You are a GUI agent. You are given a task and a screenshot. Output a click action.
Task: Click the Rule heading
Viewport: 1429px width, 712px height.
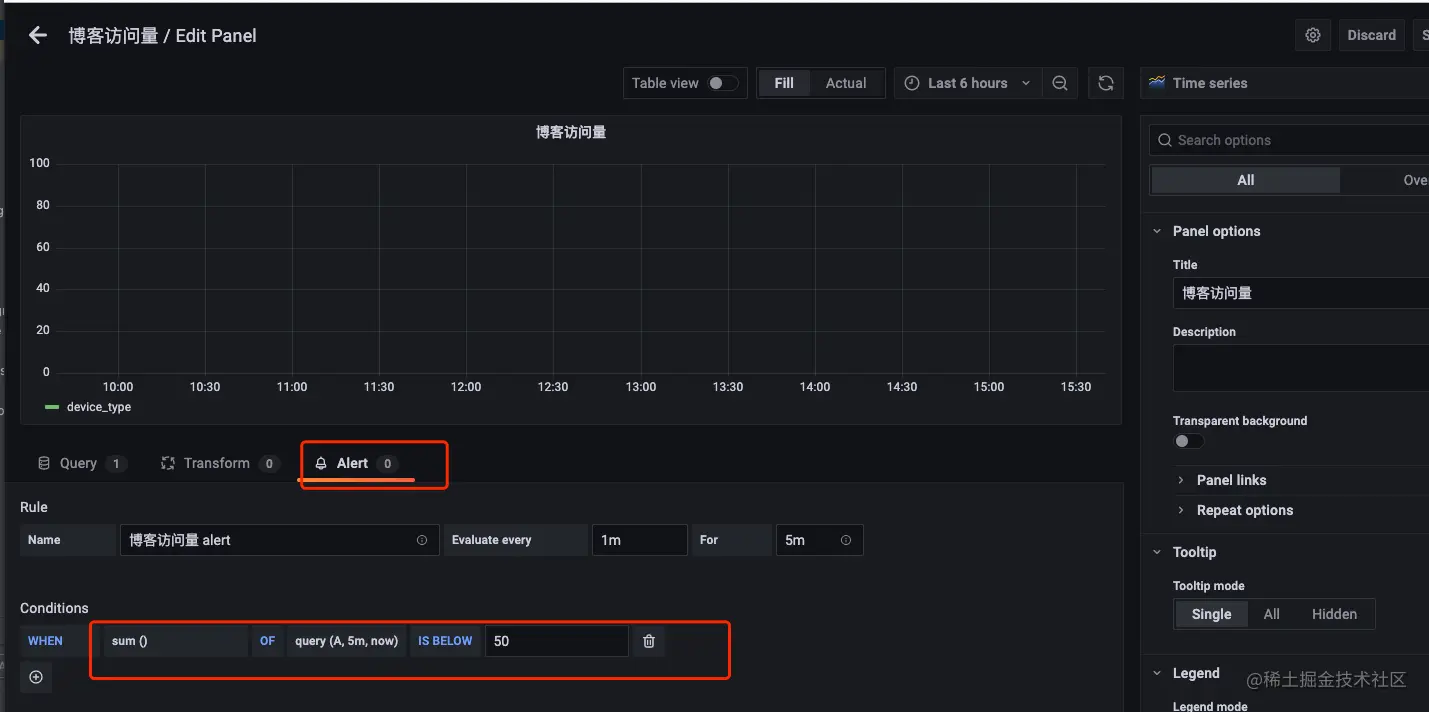point(34,507)
